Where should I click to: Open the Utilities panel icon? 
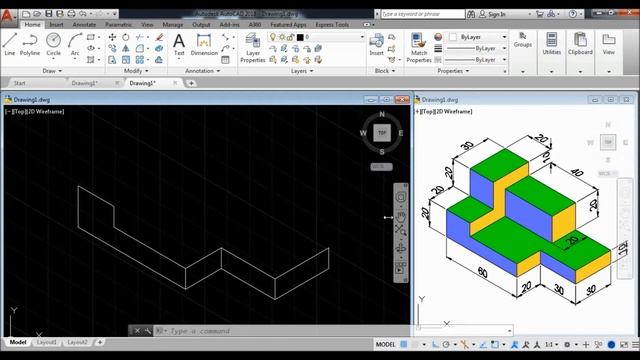551,44
